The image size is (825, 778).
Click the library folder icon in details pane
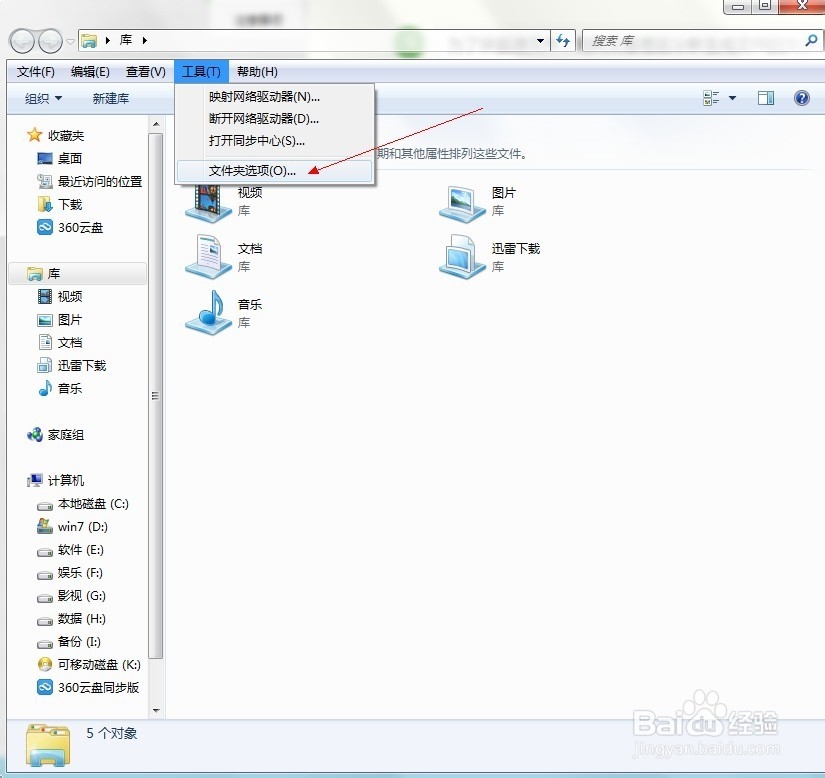coord(47,745)
